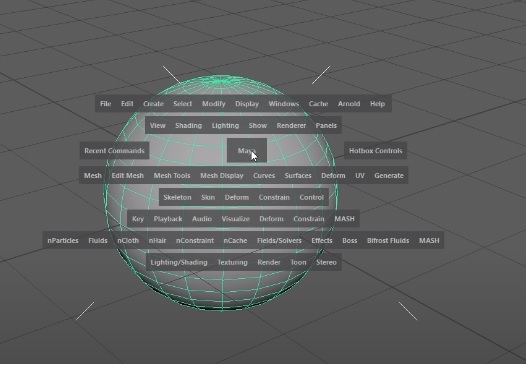Click the central Maya hotbox button
Screen dimensions: 526x370
(x=247, y=150)
